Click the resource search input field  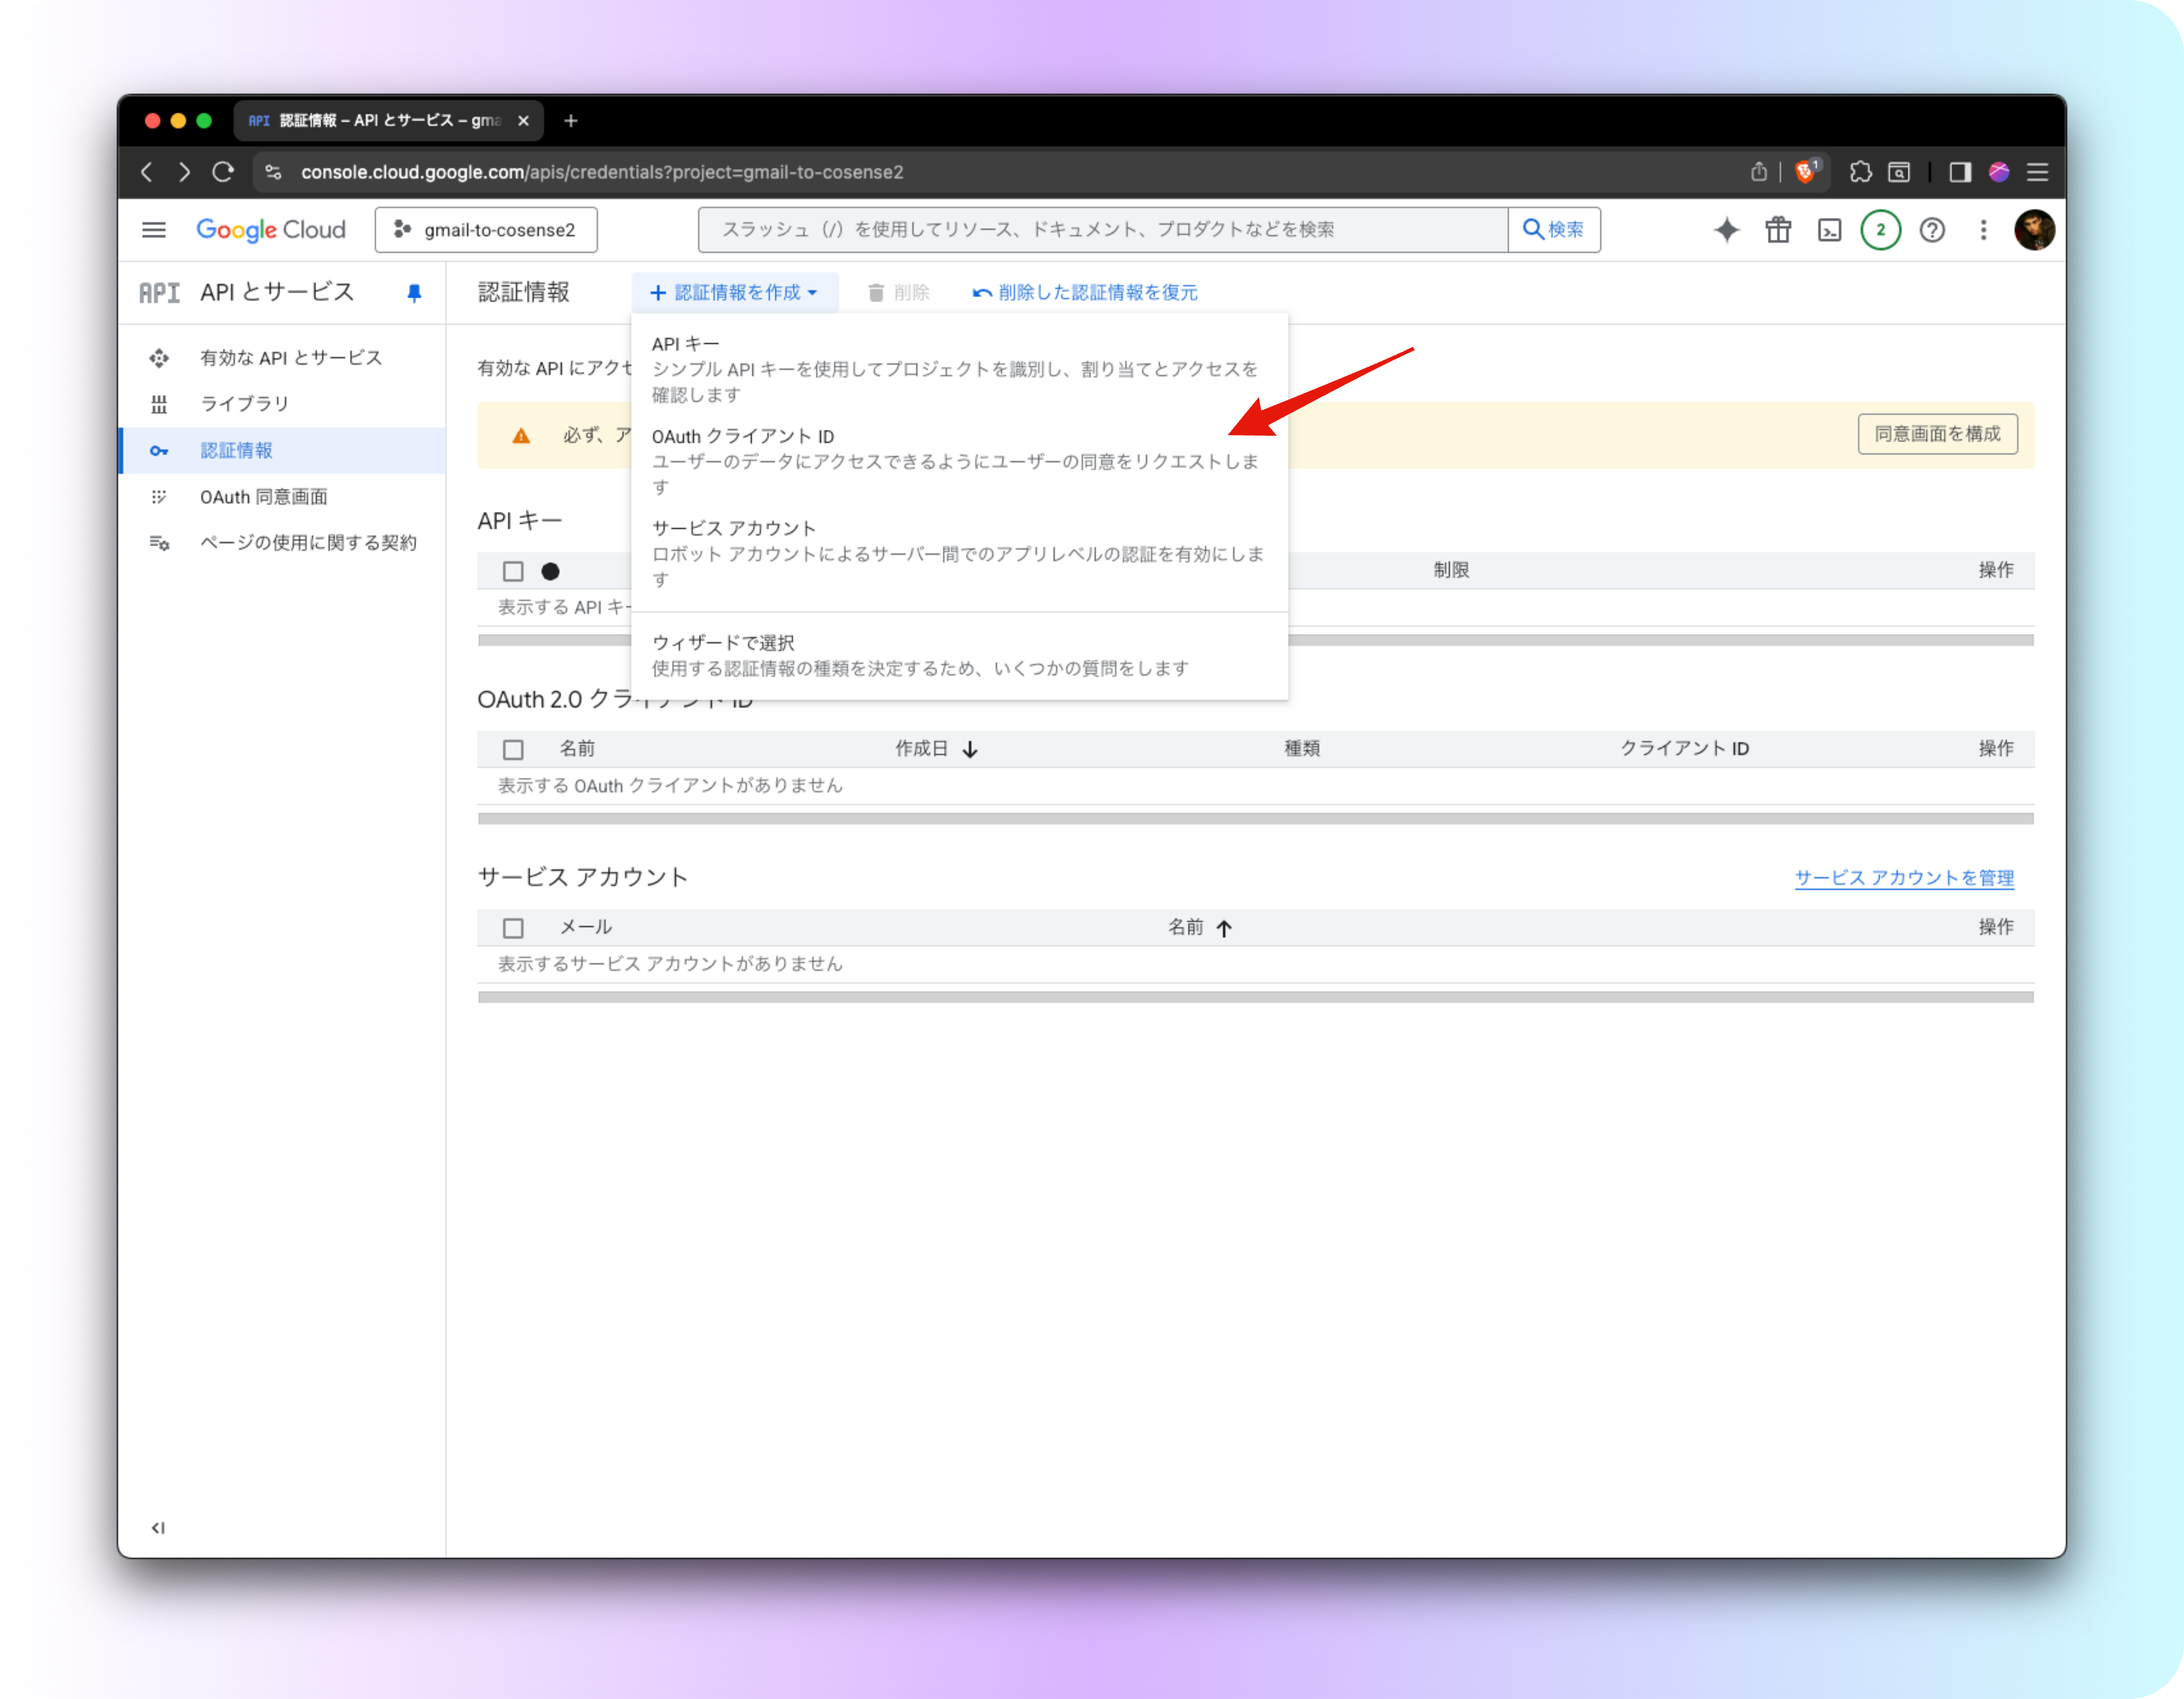coord(1103,230)
